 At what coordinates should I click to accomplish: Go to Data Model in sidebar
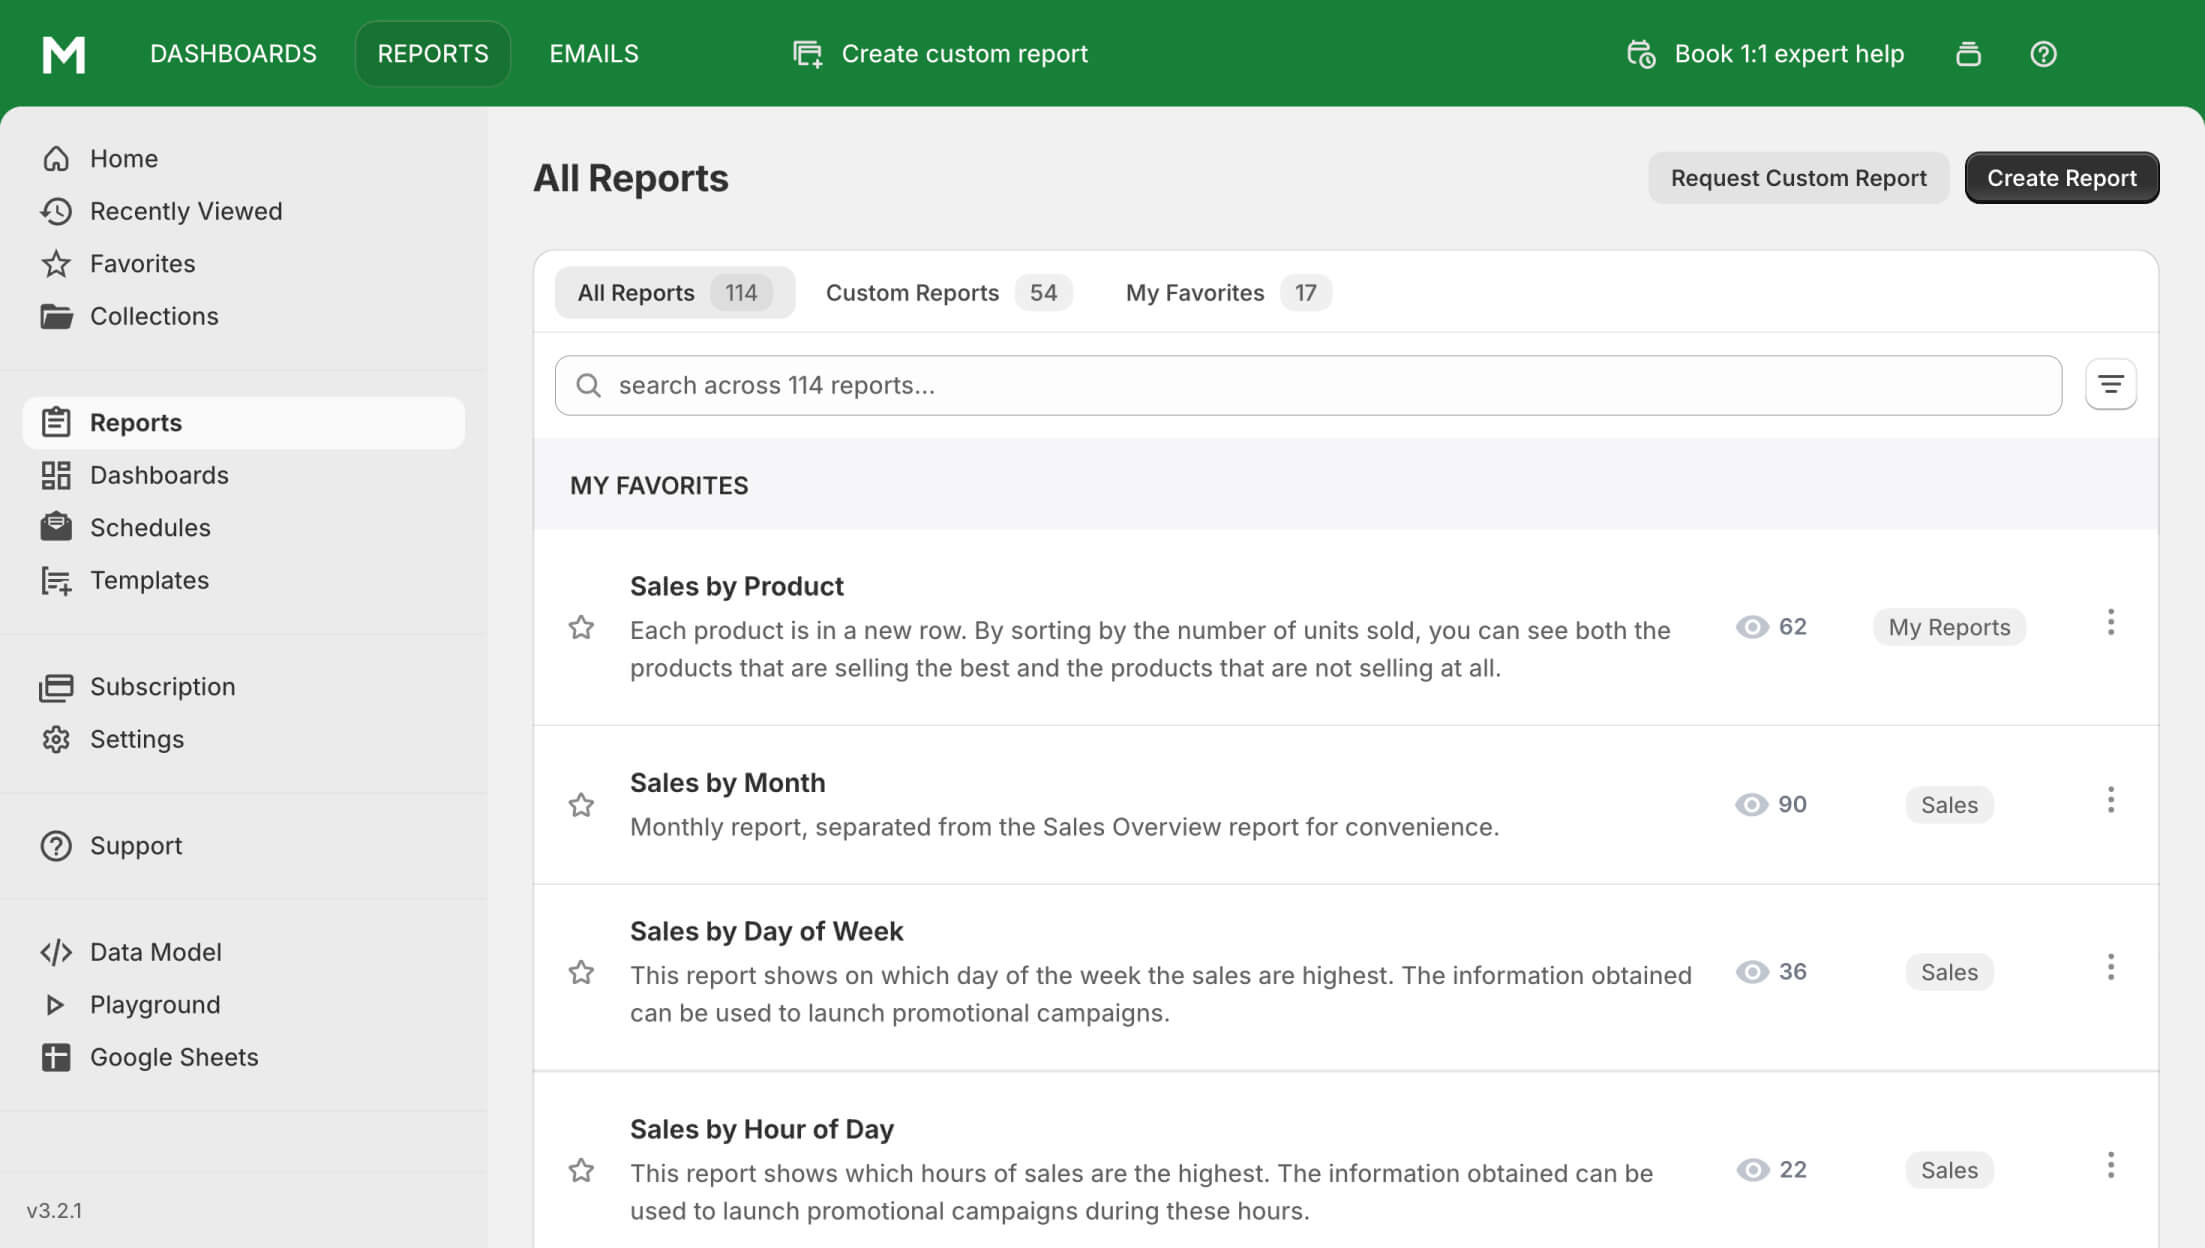pos(155,952)
